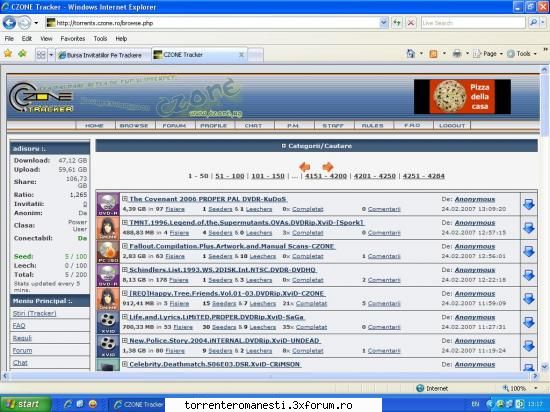The image size is (550, 412).
Task: Open the Favorites menu
Action: click(x=73, y=39)
